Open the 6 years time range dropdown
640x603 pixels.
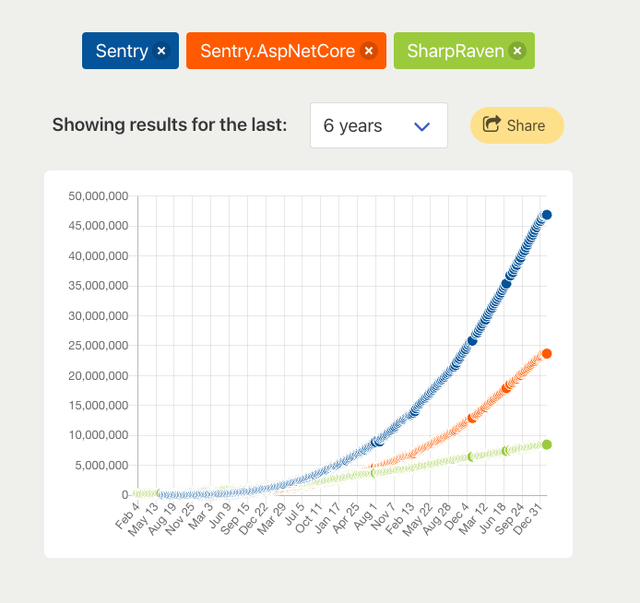click(x=378, y=126)
